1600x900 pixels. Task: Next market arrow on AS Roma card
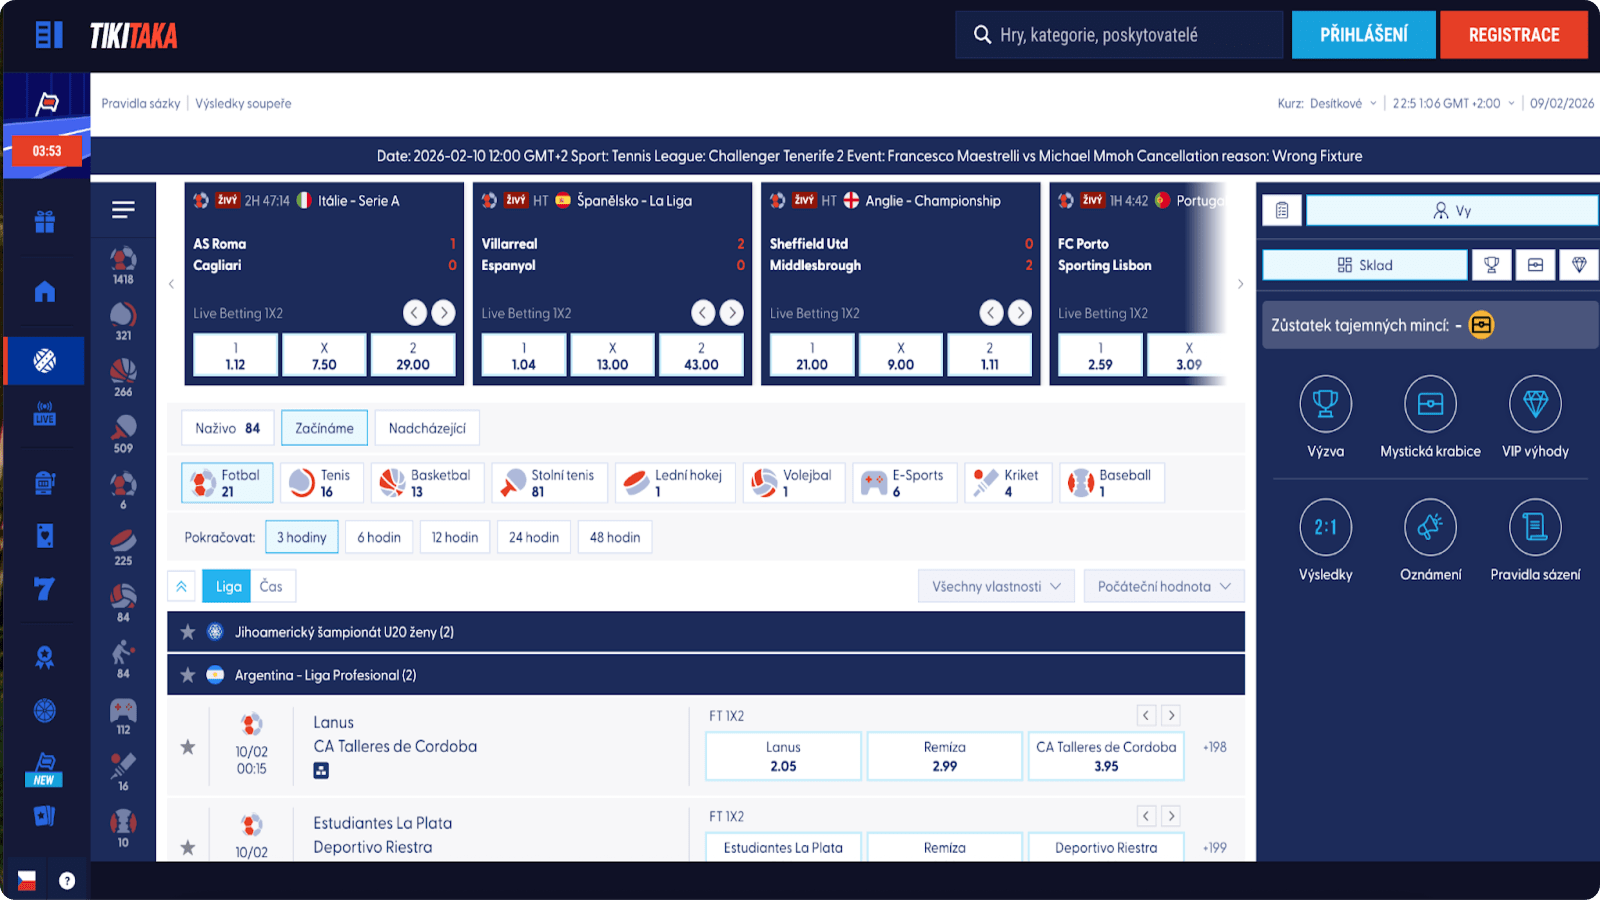pyautogui.click(x=443, y=313)
